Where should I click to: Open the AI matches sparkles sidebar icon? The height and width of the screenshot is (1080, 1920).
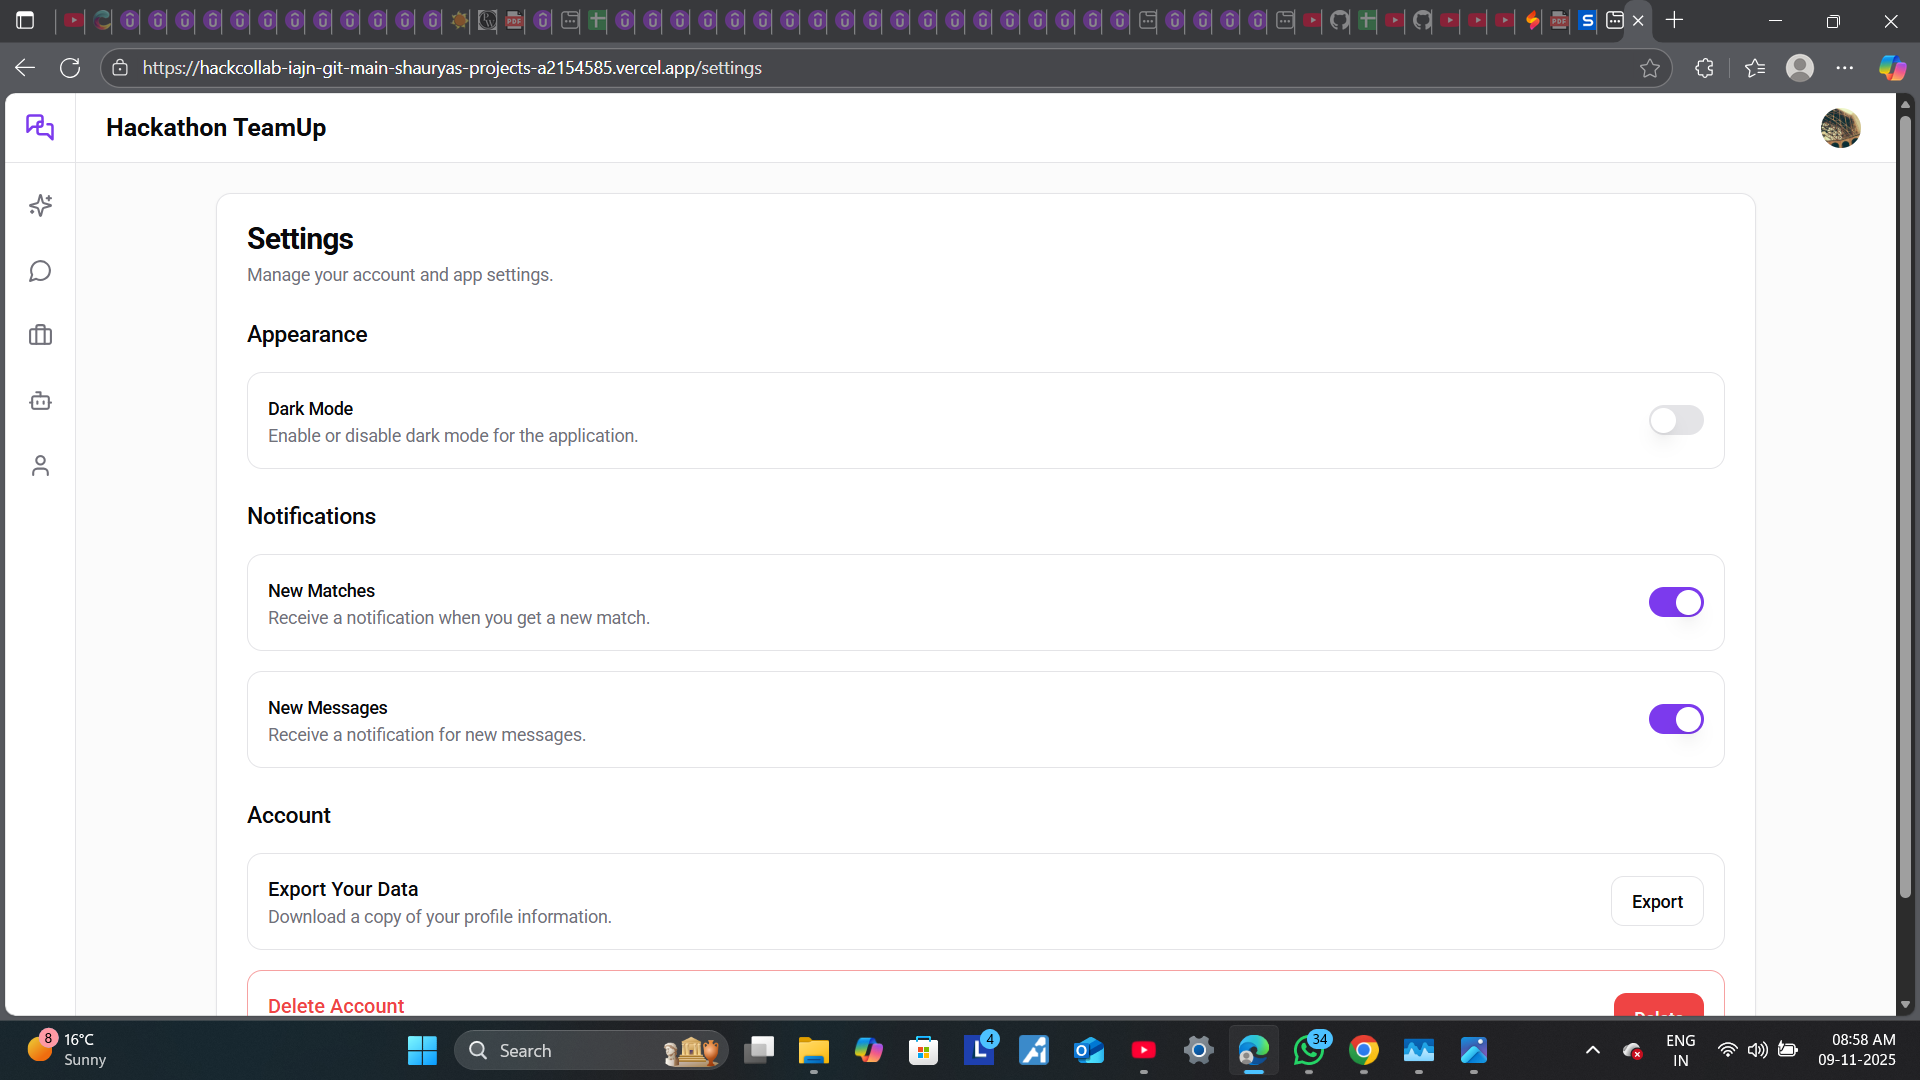[40, 205]
